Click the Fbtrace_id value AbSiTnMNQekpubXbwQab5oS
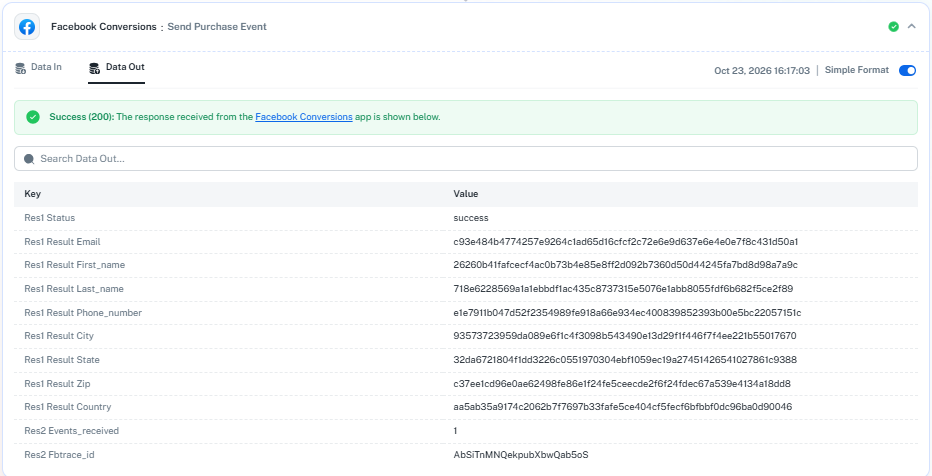 coord(521,455)
